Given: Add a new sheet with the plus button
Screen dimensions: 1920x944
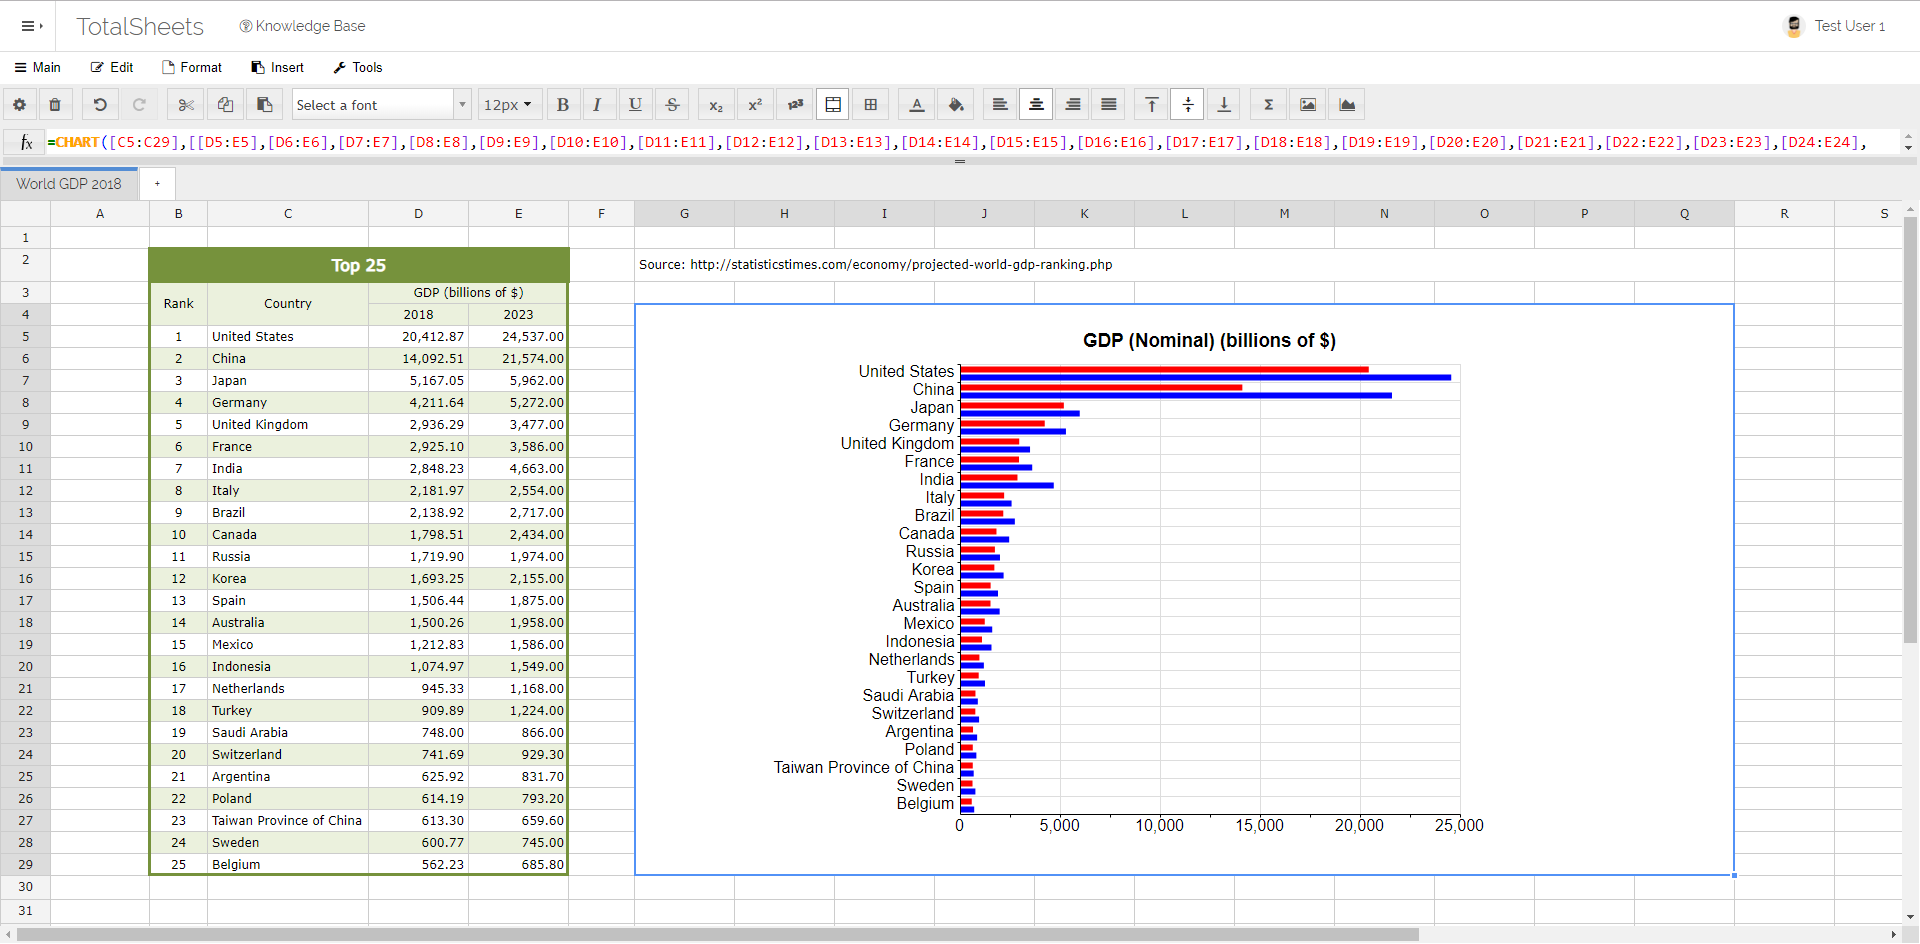Looking at the screenshot, I should click(157, 183).
